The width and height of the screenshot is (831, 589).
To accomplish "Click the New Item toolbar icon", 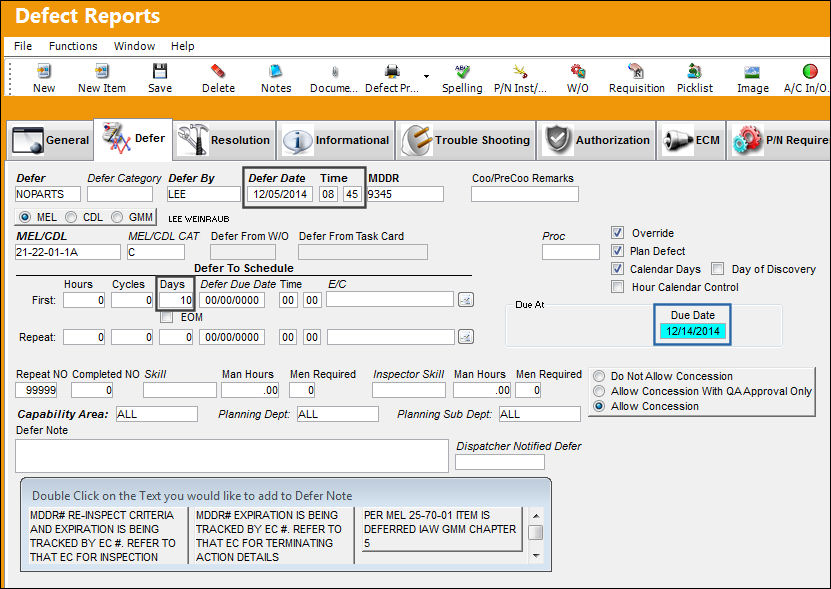I will coord(101,71).
